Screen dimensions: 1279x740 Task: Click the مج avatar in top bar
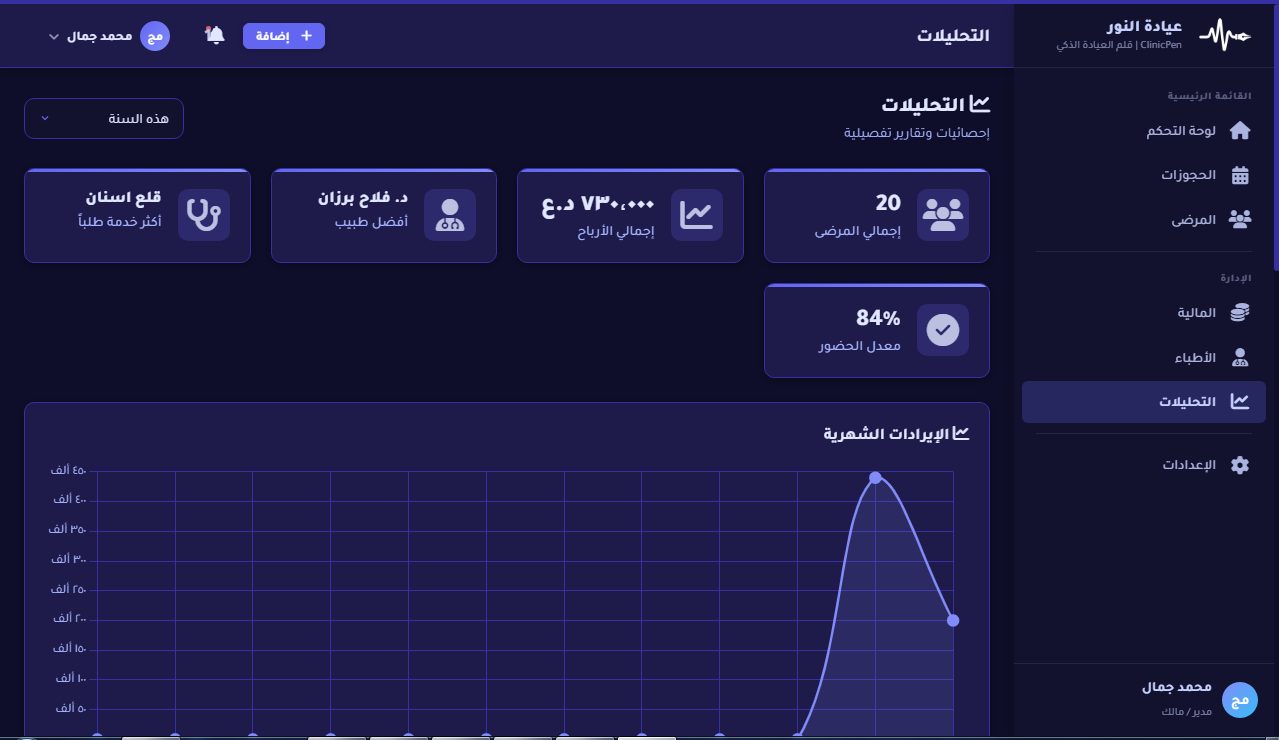155,36
